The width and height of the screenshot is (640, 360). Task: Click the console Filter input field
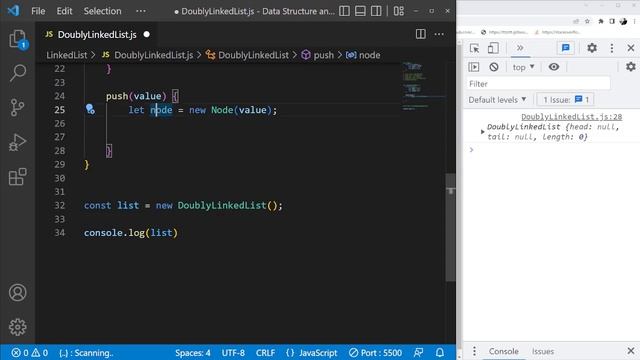coord(539,84)
